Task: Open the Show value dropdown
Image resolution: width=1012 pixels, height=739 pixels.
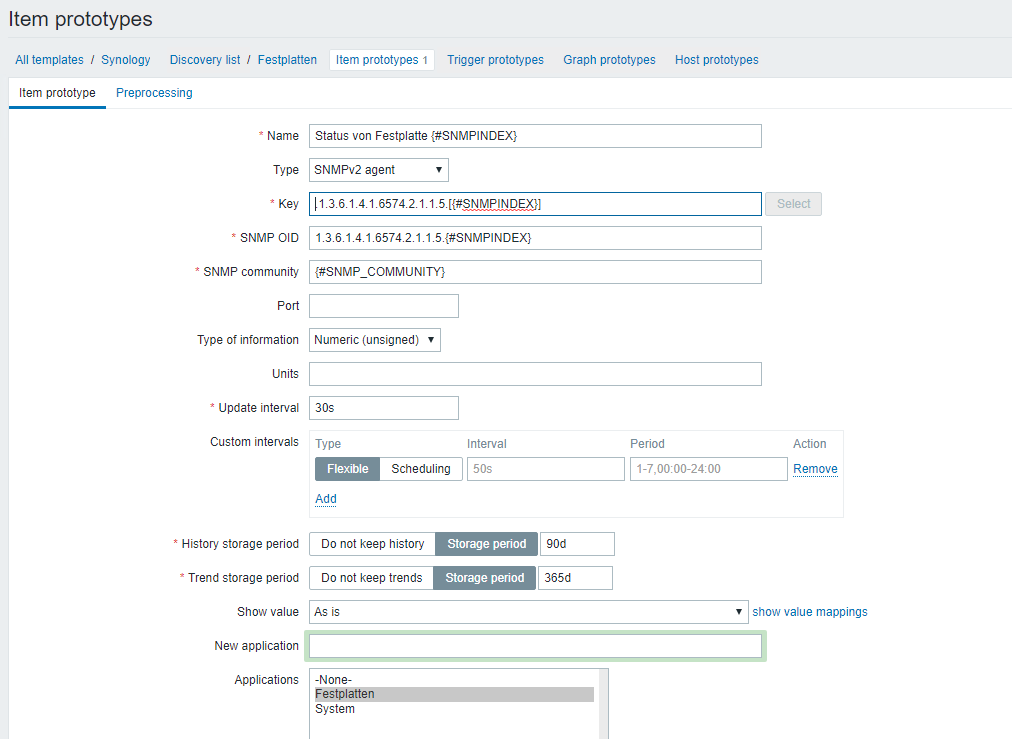Action: [528, 612]
